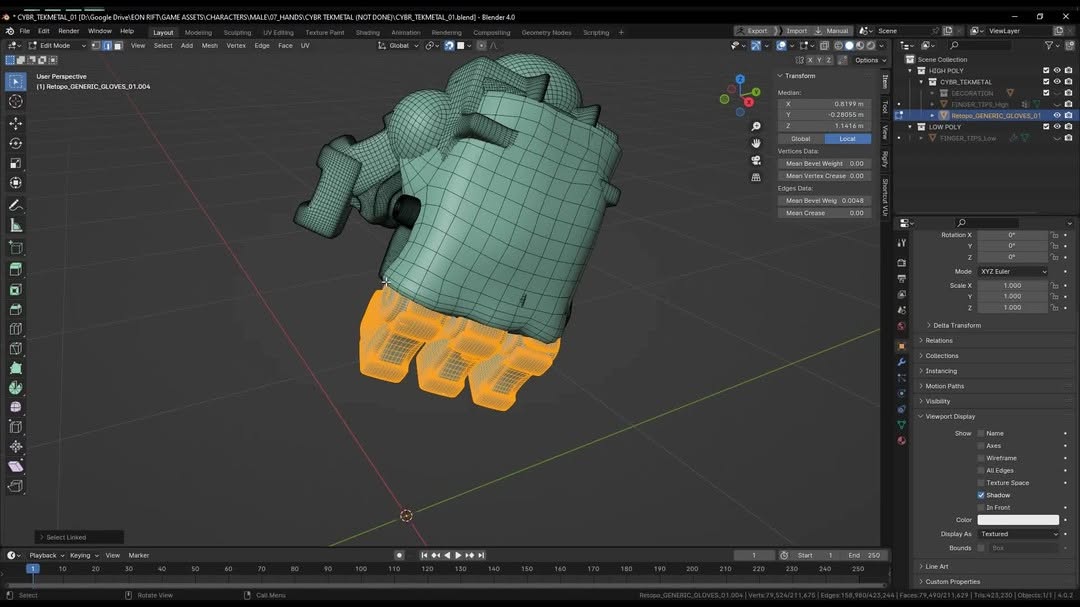
Task: Click the Global button in Transform panel
Action: [x=801, y=139]
